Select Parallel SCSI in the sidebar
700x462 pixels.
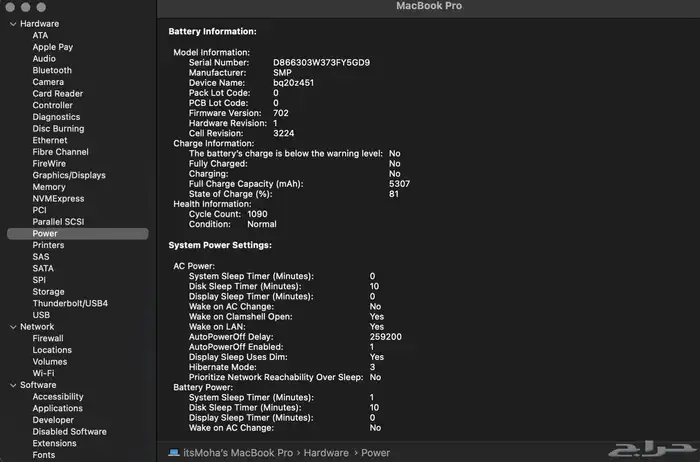(58, 222)
